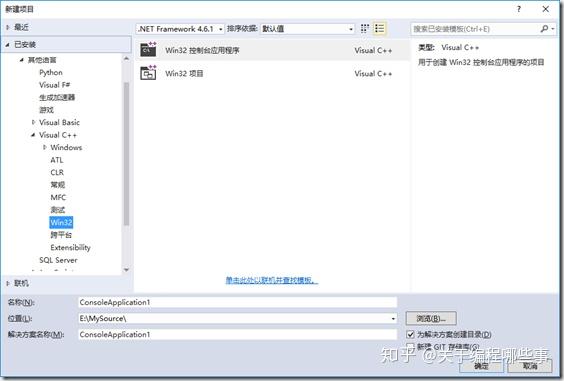Collapse the 已安装 section

(8, 45)
